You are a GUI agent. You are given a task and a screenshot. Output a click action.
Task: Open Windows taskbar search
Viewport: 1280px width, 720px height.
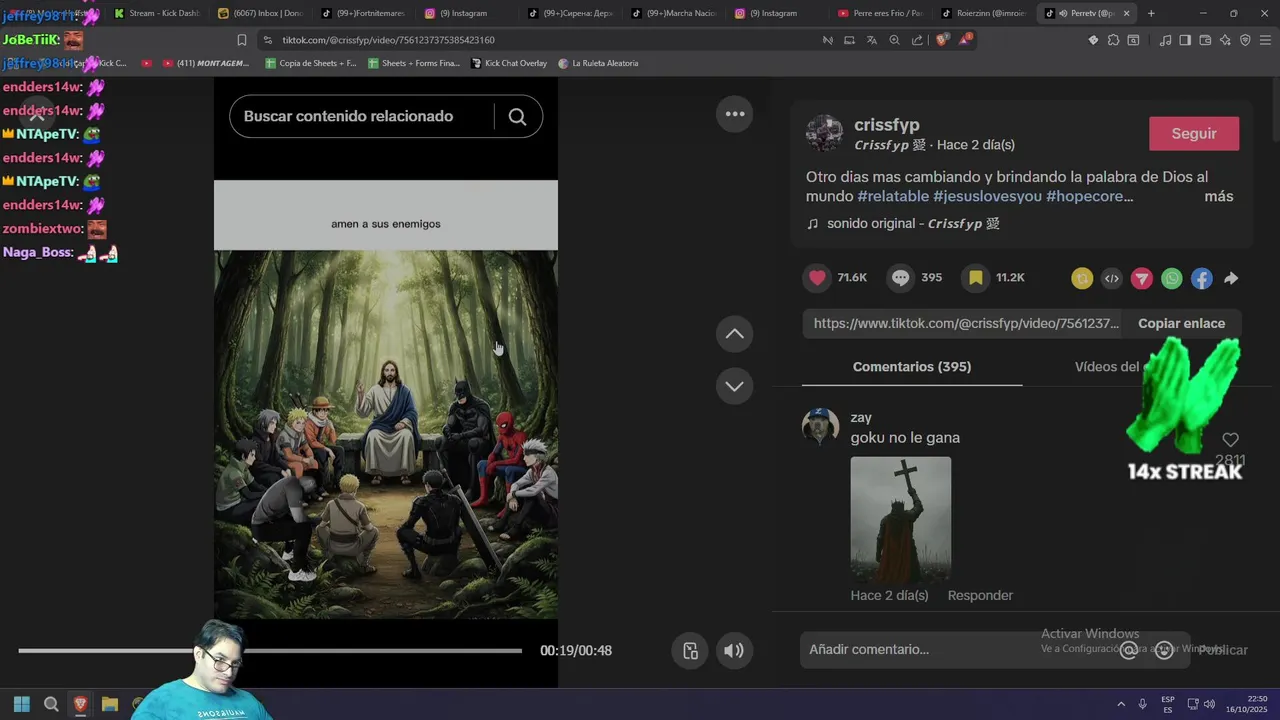click(x=51, y=704)
